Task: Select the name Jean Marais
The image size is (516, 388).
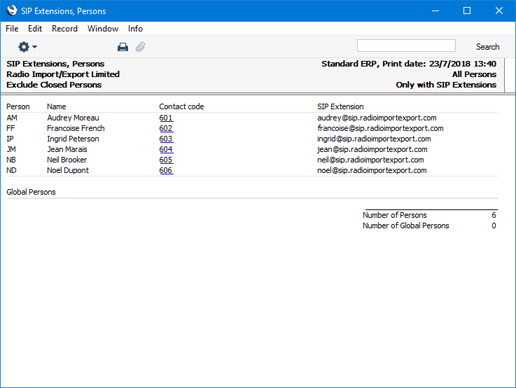Action: (67, 149)
